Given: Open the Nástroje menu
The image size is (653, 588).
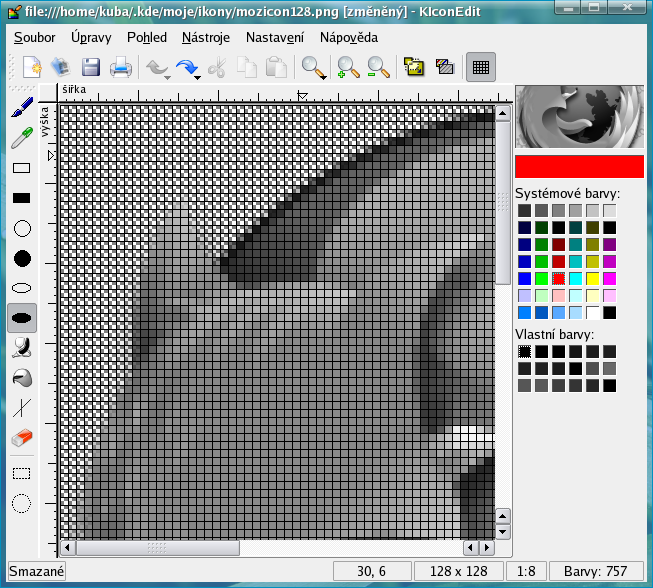Looking at the screenshot, I should point(206,38).
